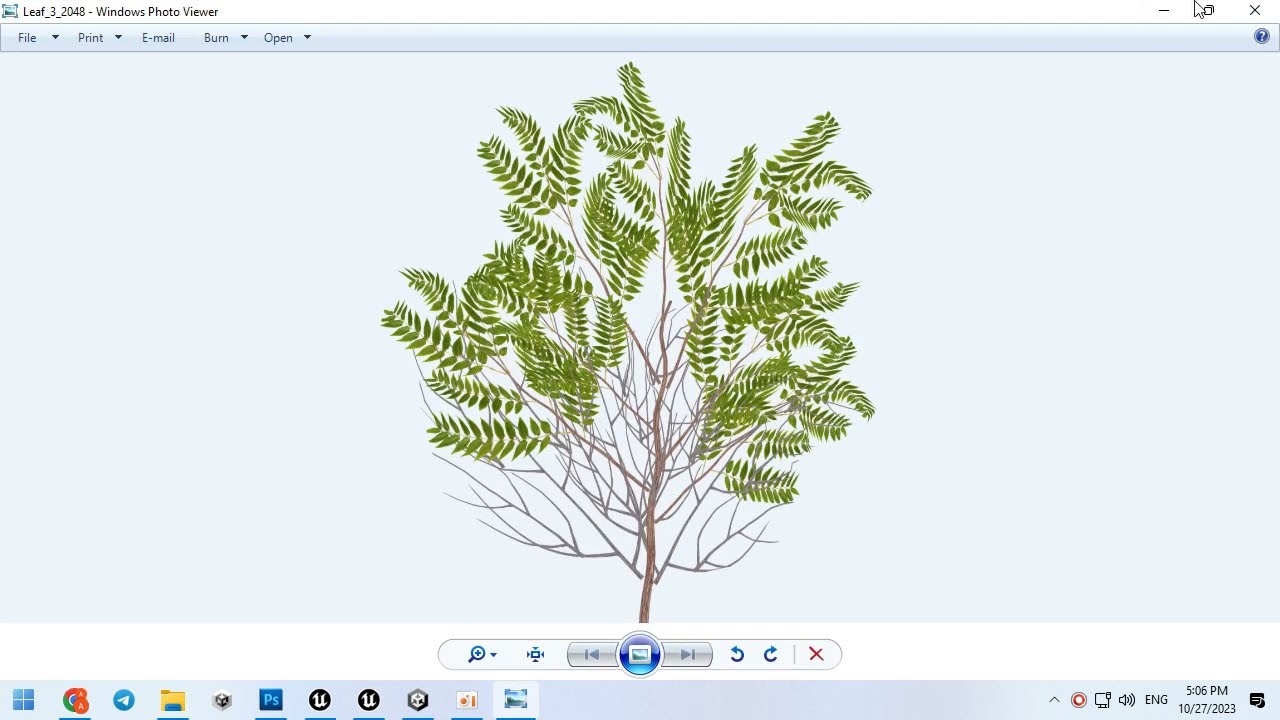Open the system volume slider
The width and height of the screenshot is (1280, 720).
(1127, 700)
